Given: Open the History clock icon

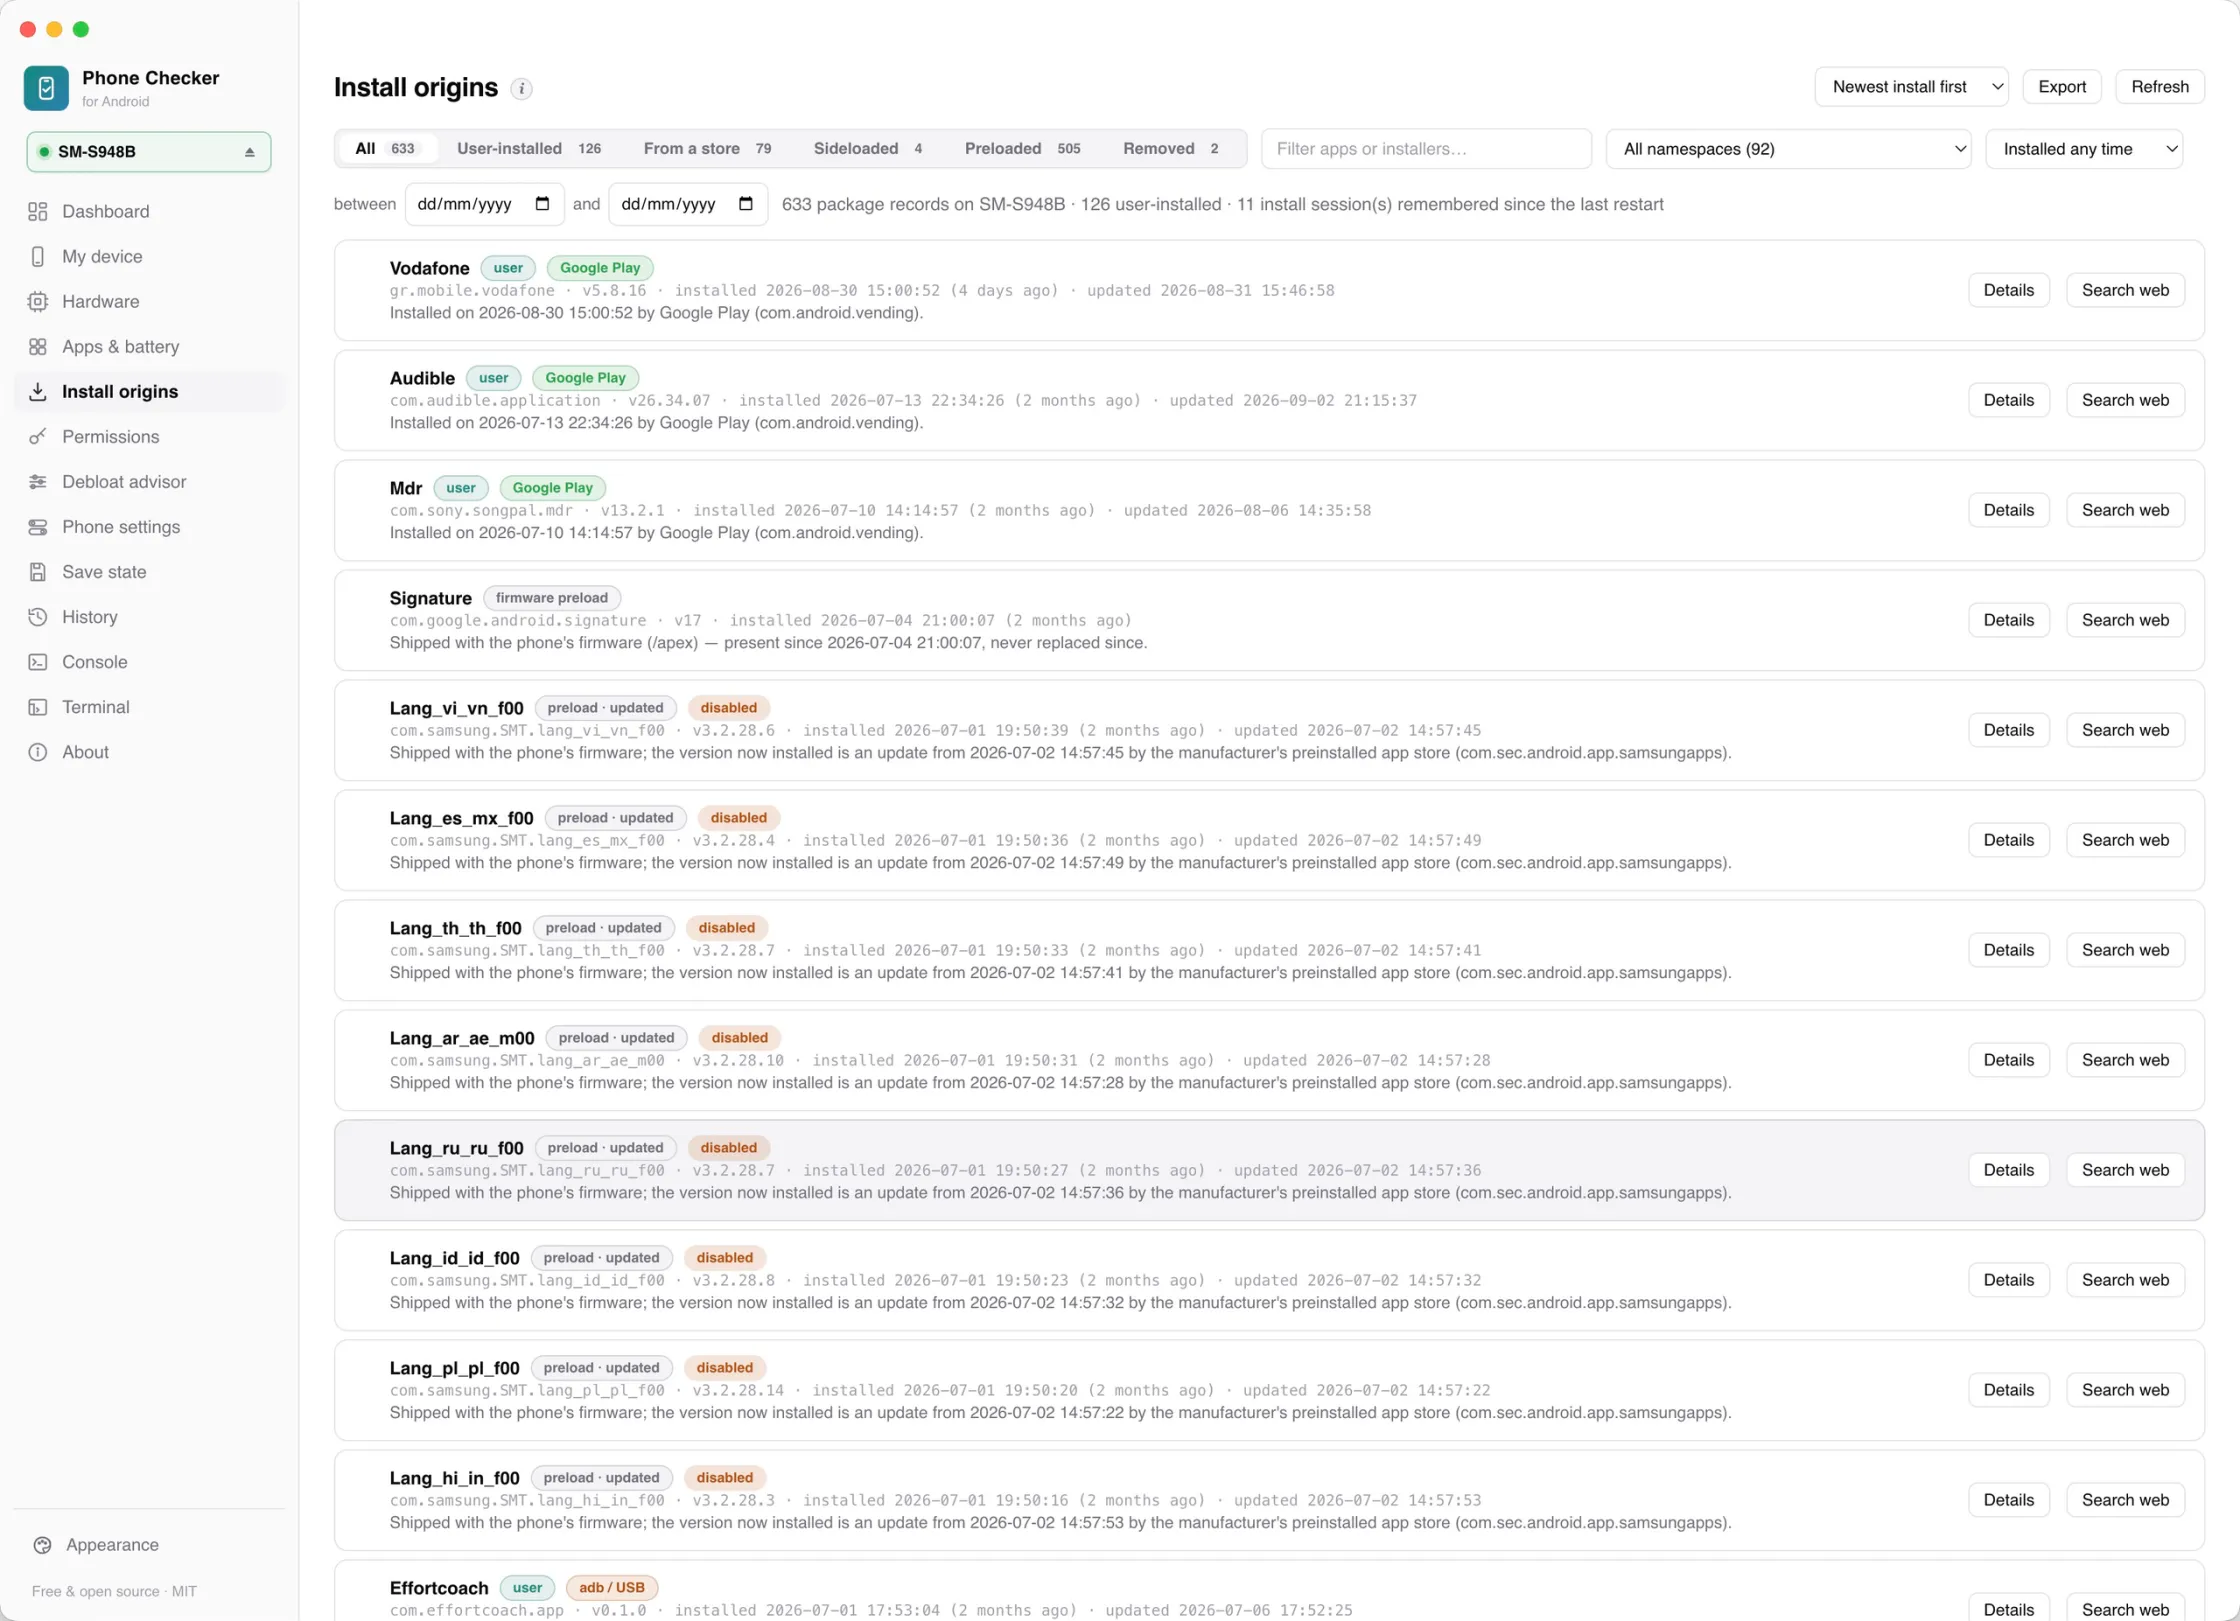Looking at the screenshot, I should pos(38,616).
